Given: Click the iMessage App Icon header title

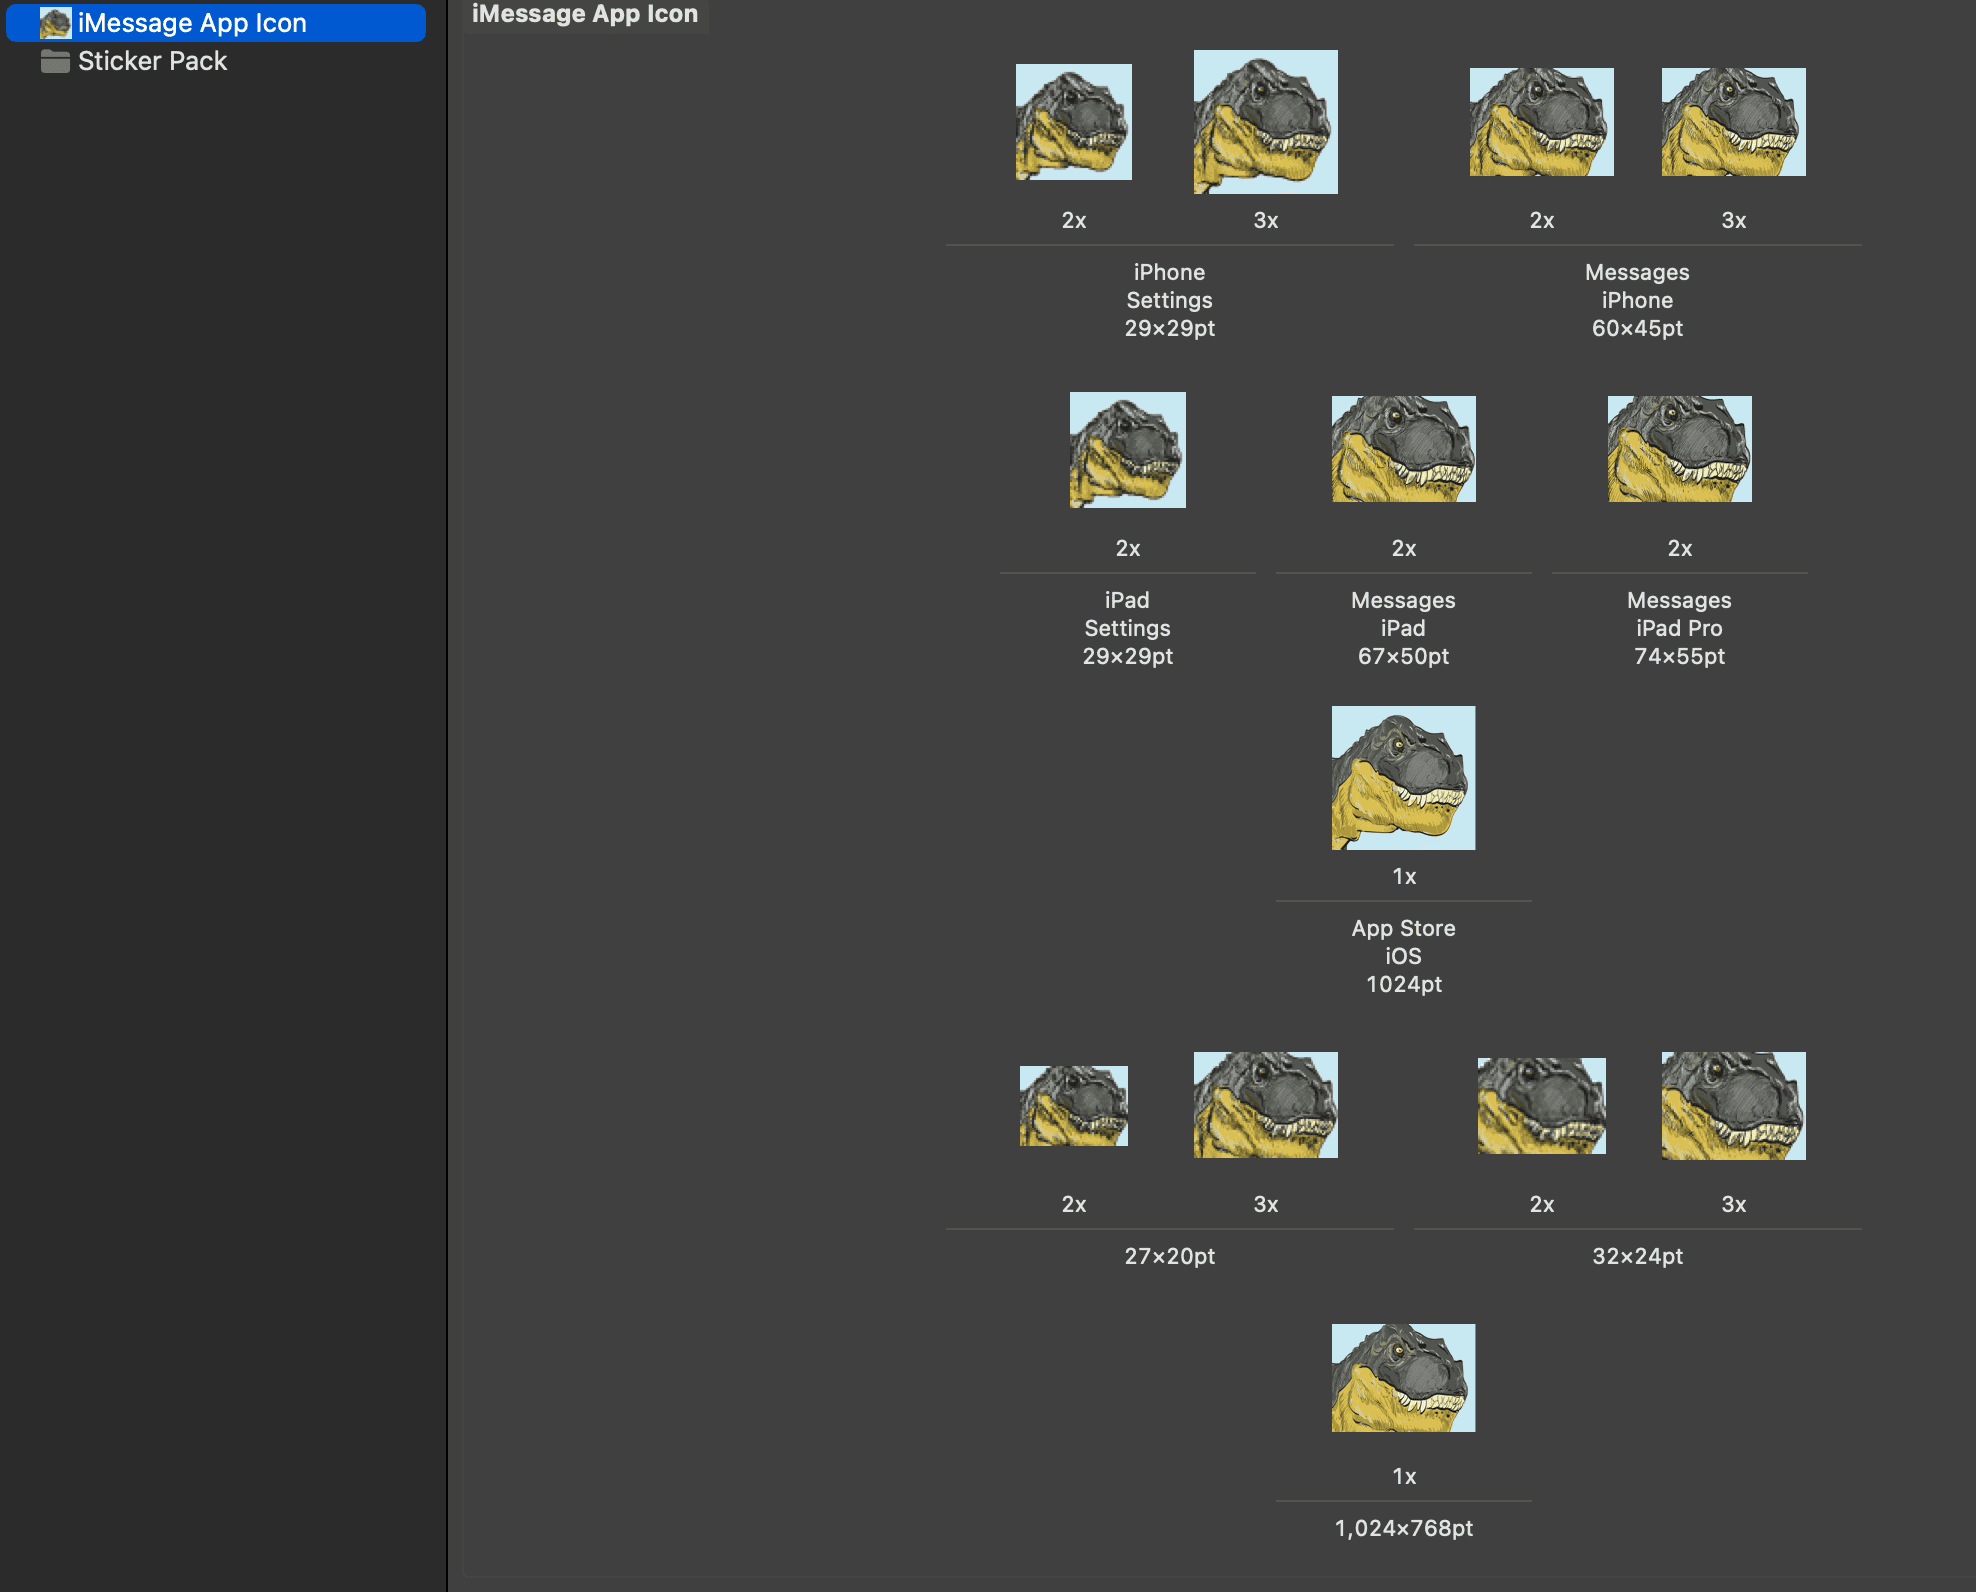Looking at the screenshot, I should [585, 14].
